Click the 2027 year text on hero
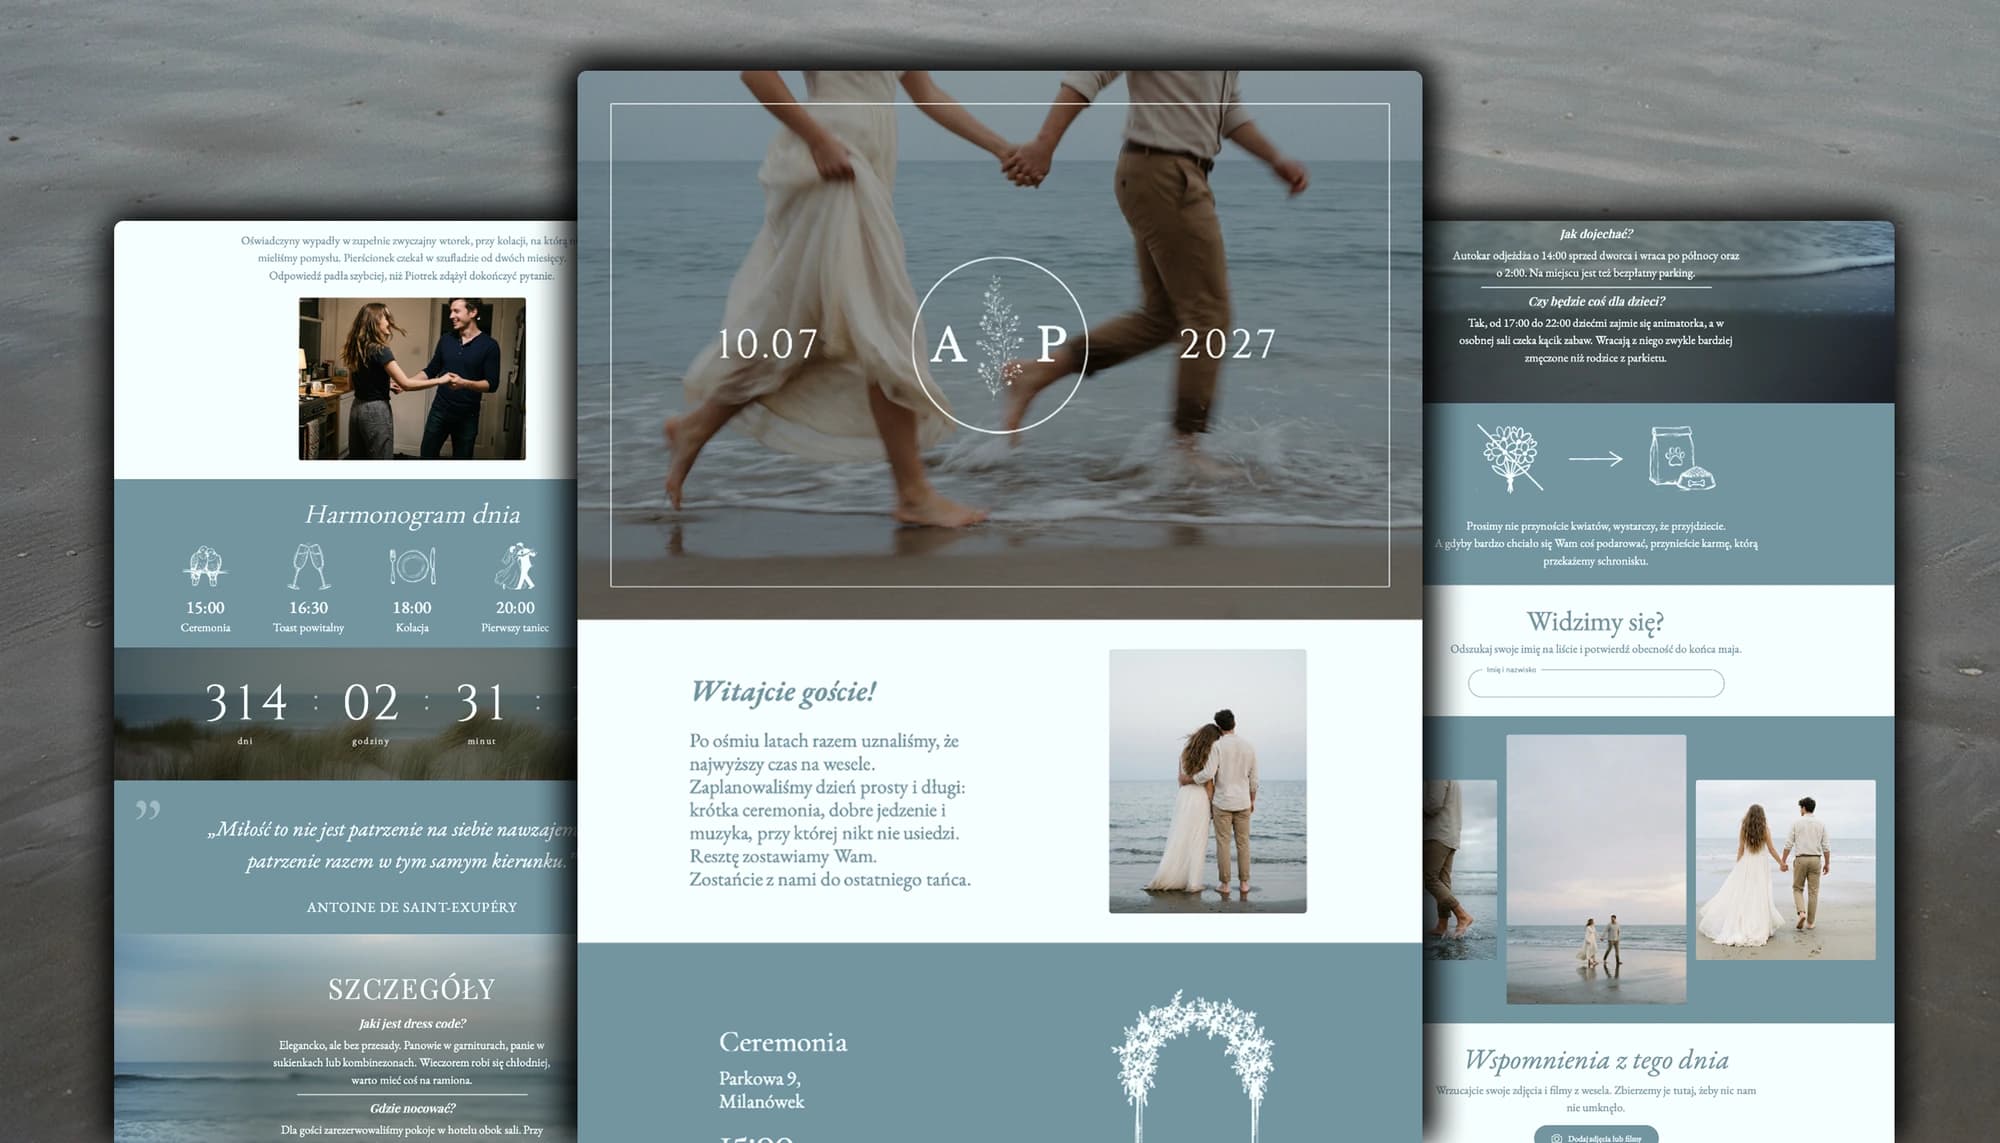Image resolution: width=2000 pixels, height=1143 pixels. coord(1227,344)
